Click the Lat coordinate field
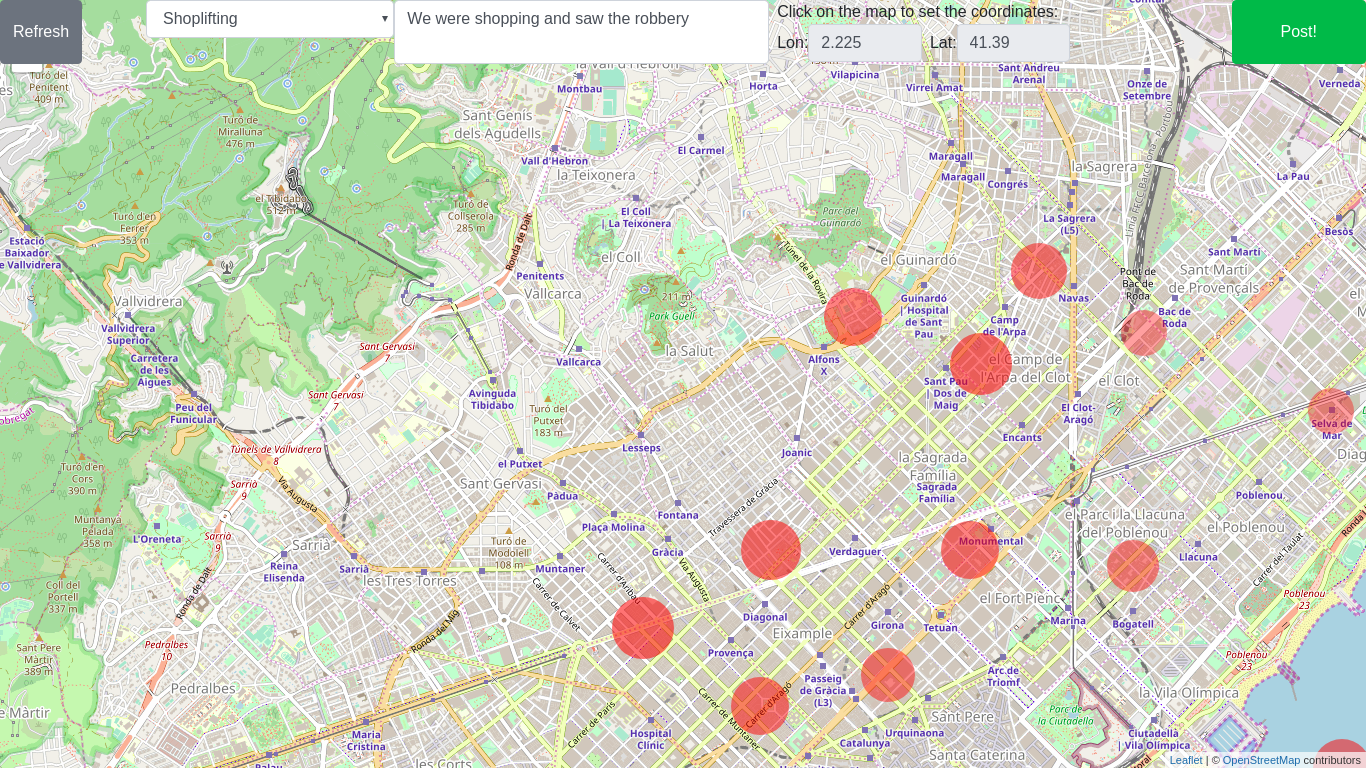This screenshot has height=768, width=1366. [x=1013, y=42]
